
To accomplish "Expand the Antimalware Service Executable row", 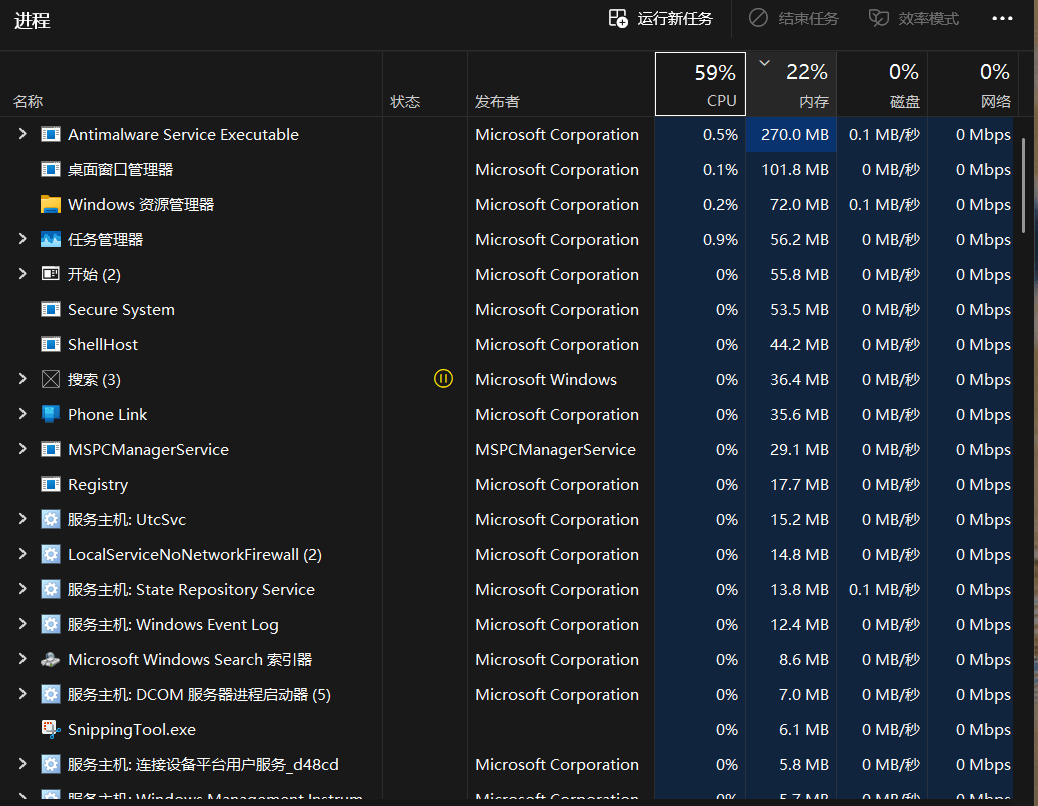I will pos(23,134).
